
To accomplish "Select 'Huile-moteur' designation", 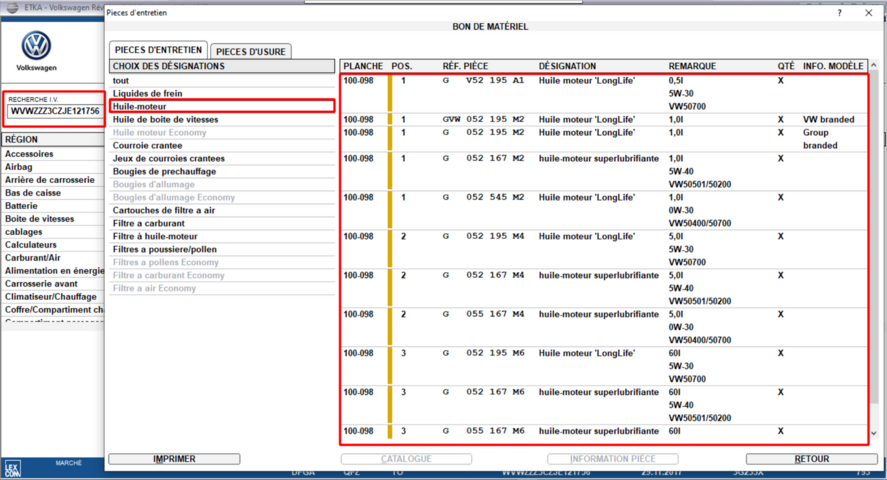I will (x=222, y=106).
